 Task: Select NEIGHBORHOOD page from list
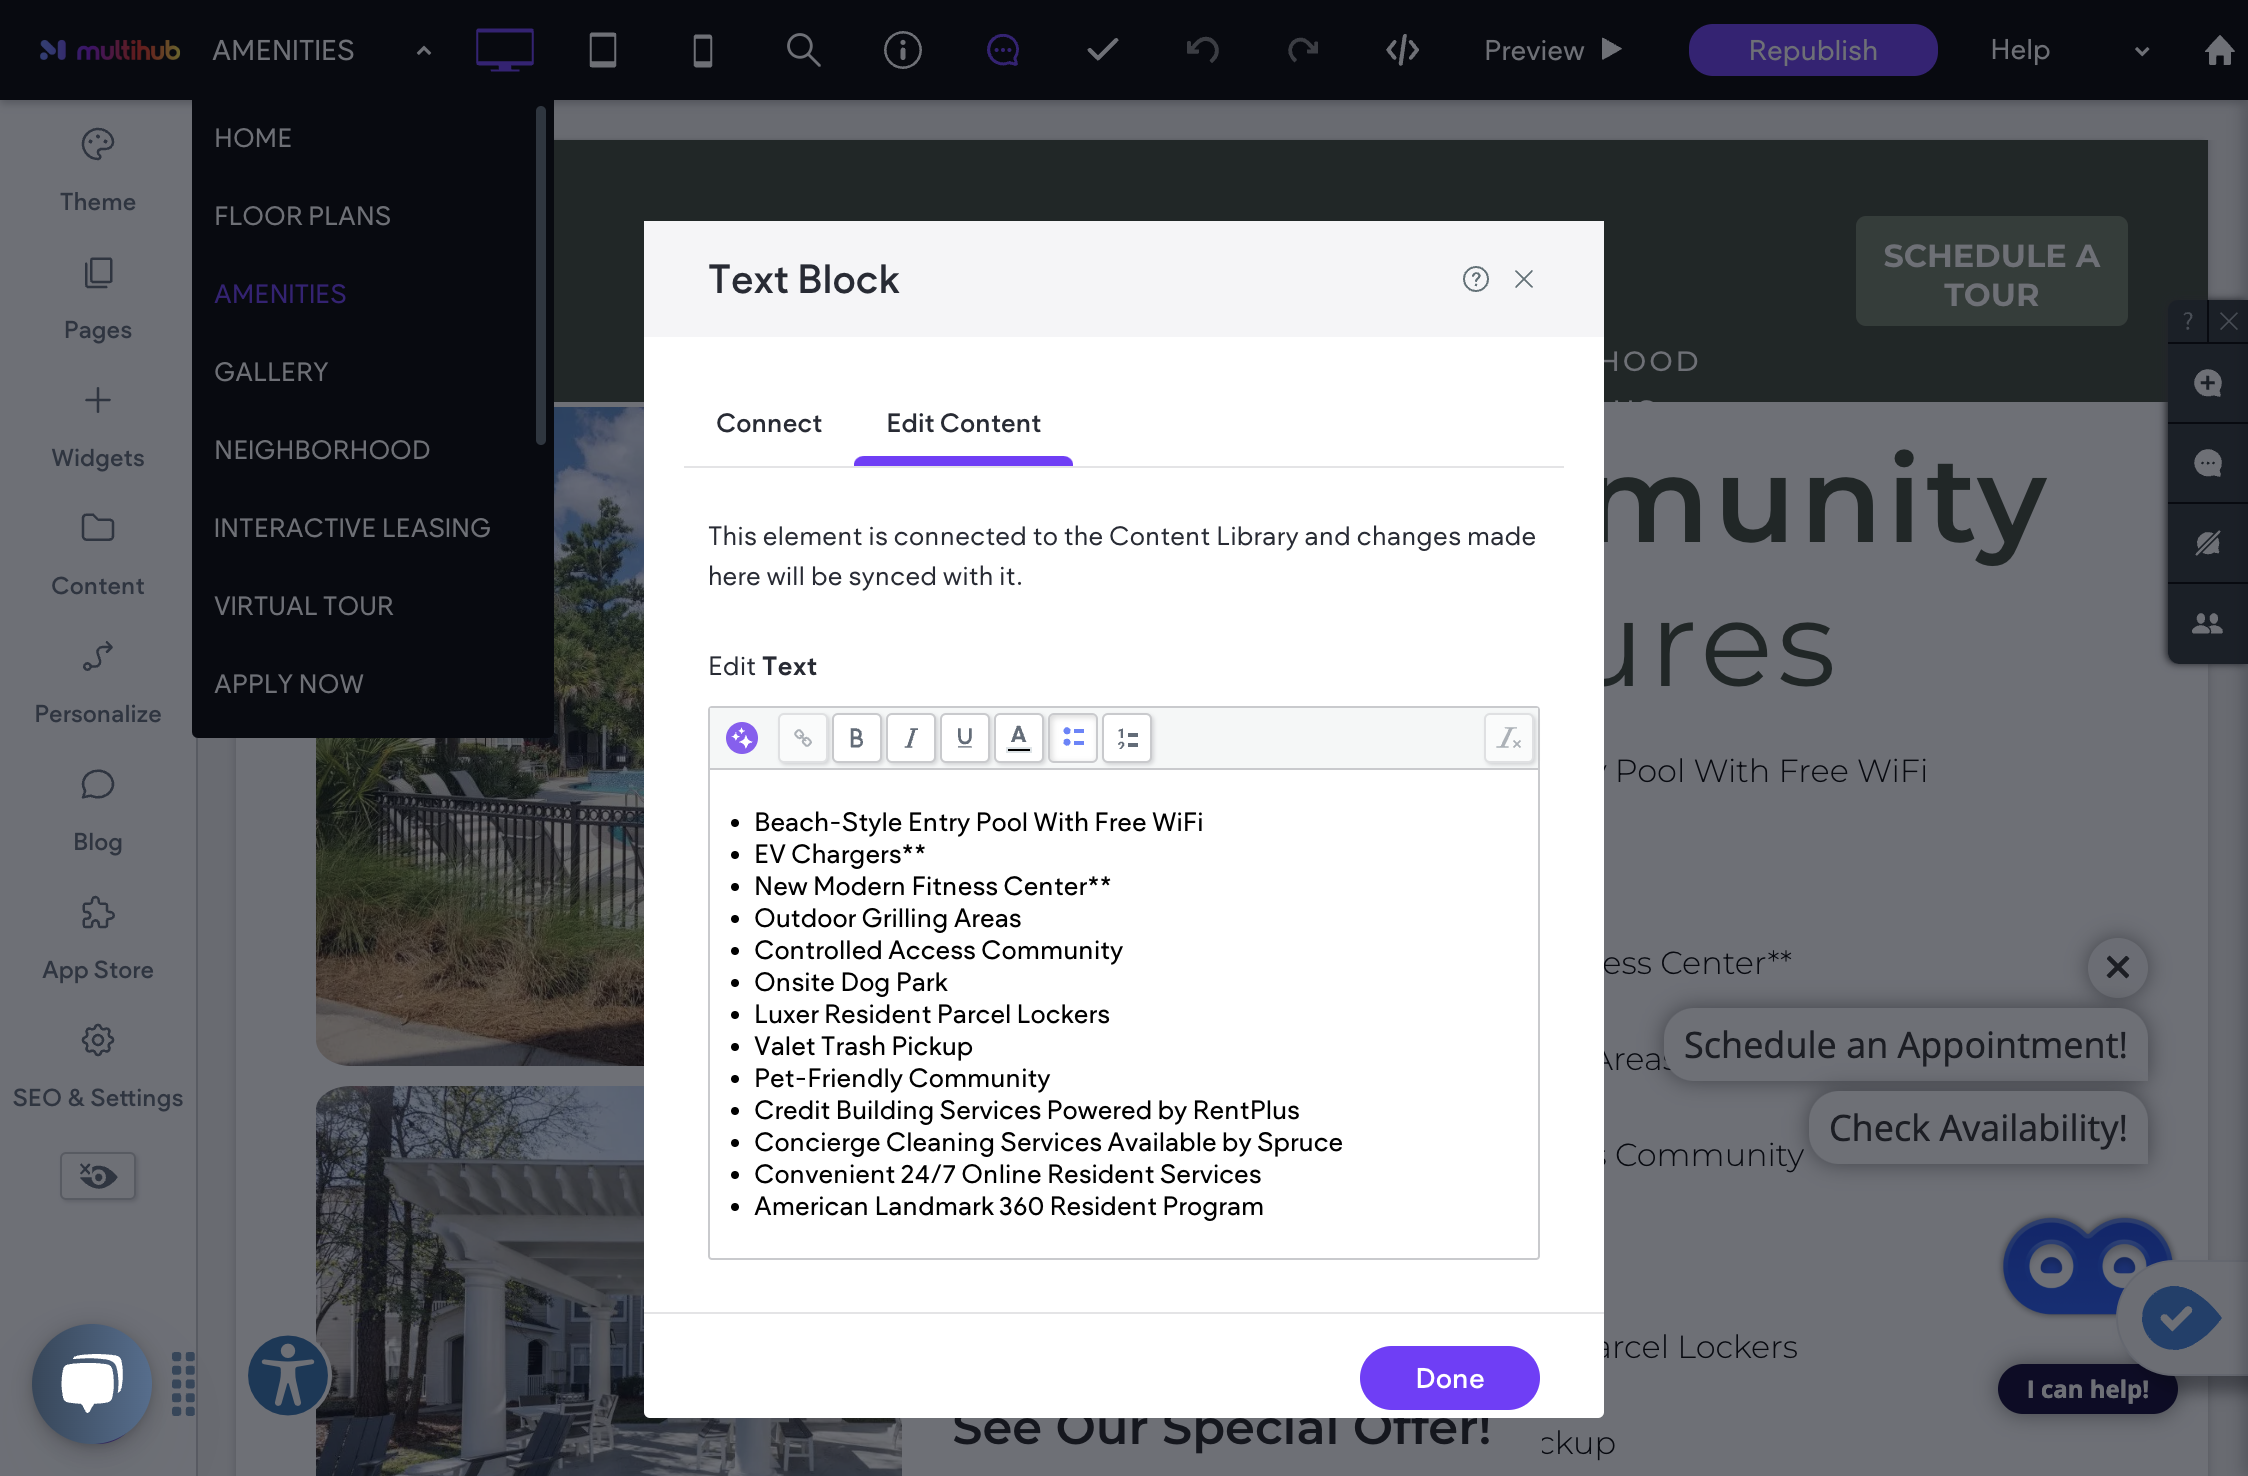point(322,450)
